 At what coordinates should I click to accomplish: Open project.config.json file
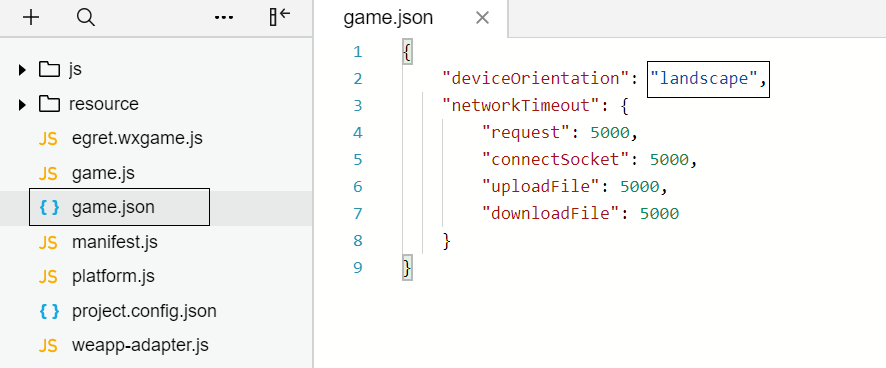pyautogui.click(x=144, y=311)
